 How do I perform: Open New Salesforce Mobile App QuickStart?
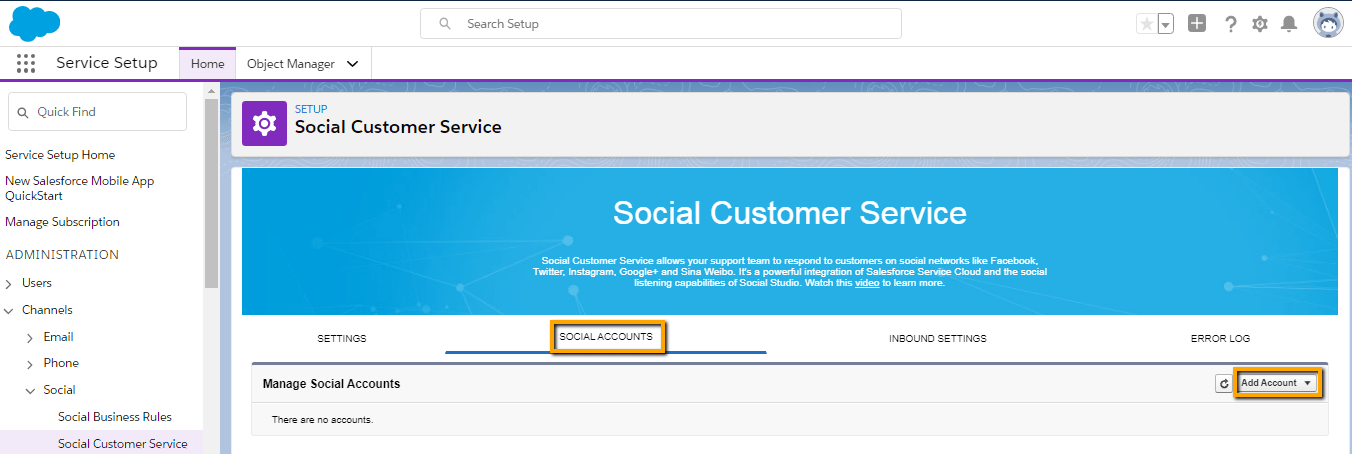(80, 188)
